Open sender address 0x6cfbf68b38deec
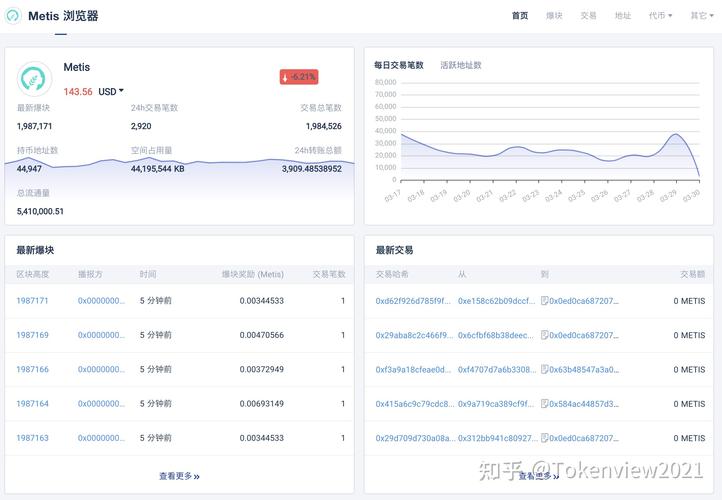The image size is (722, 500). point(495,335)
